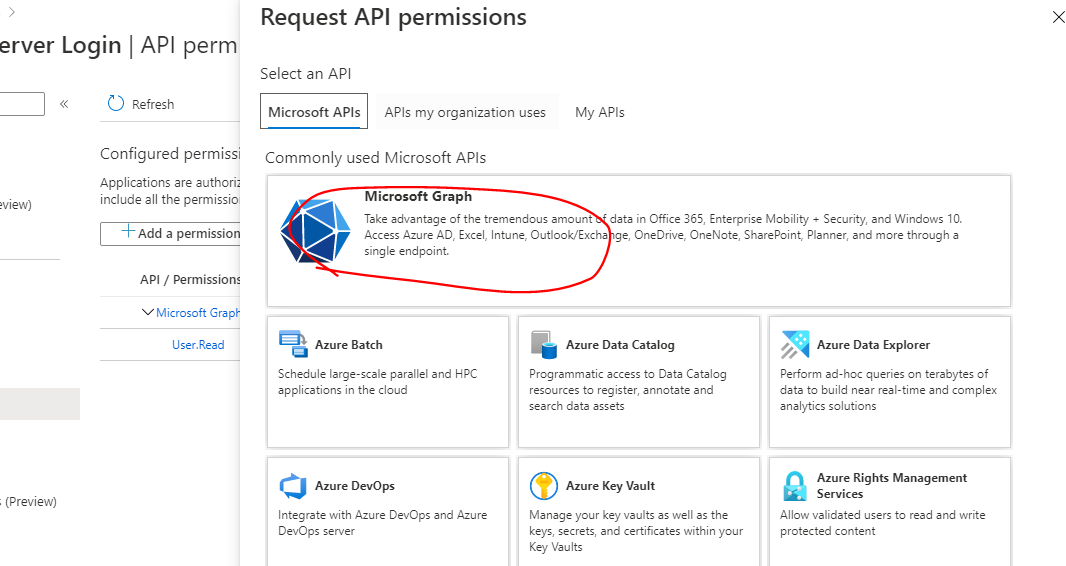
Task: Open the User.Read permission link
Action: 198,344
